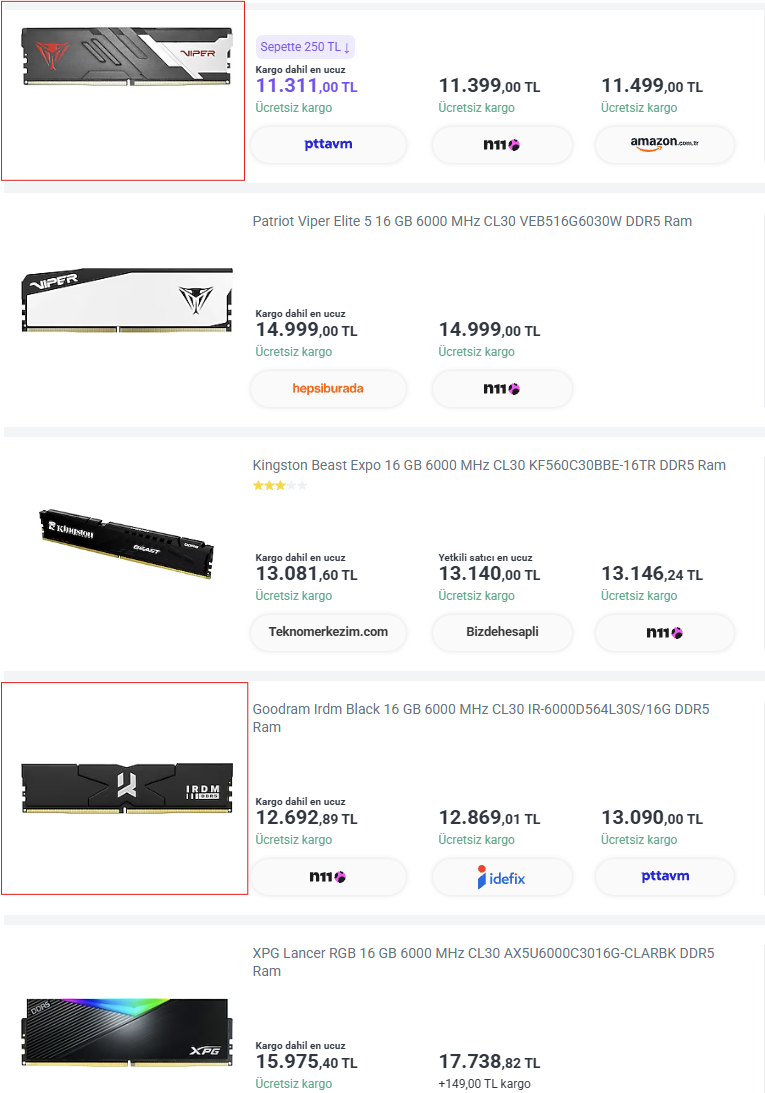
Task: Open the Kingston Beast RAM product image
Action: click(x=126, y=544)
